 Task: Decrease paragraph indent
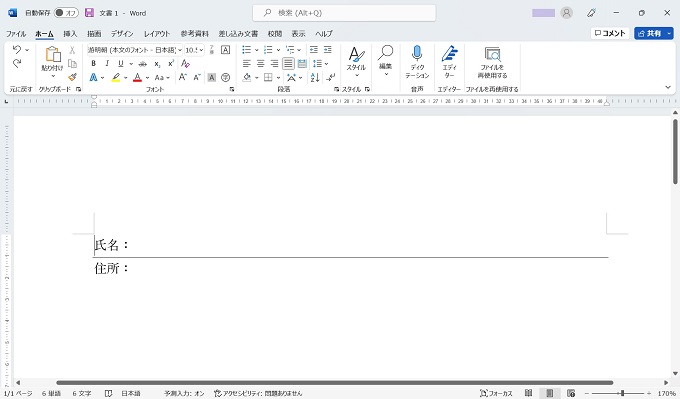point(314,49)
